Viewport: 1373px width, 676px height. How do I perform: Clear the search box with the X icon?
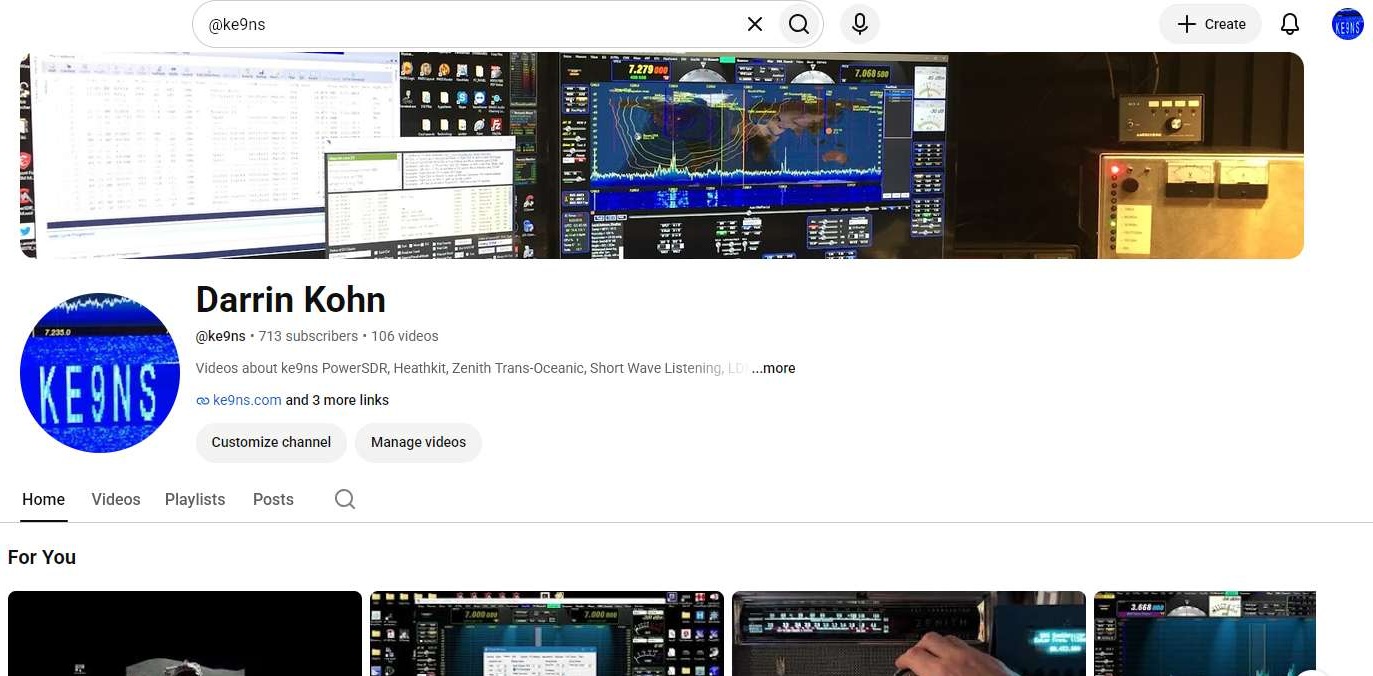pyautogui.click(x=755, y=24)
